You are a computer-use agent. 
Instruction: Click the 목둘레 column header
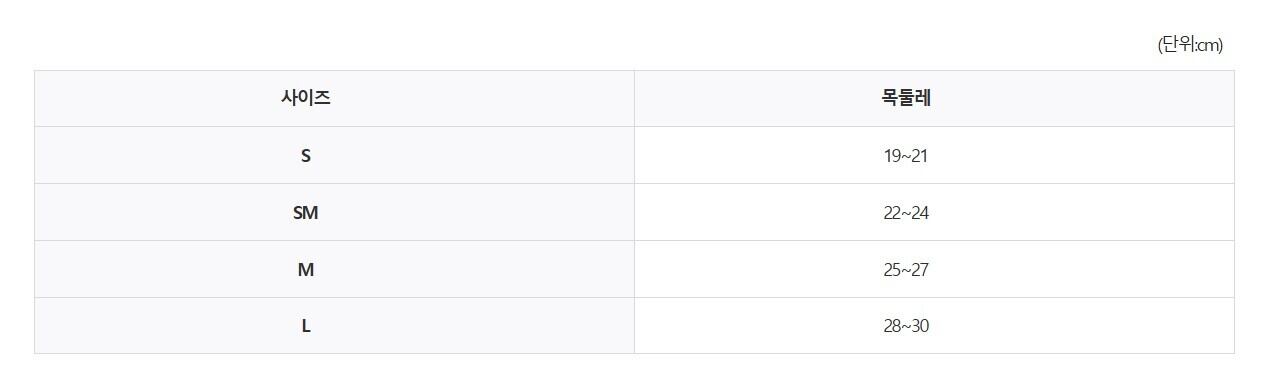[934, 98]
